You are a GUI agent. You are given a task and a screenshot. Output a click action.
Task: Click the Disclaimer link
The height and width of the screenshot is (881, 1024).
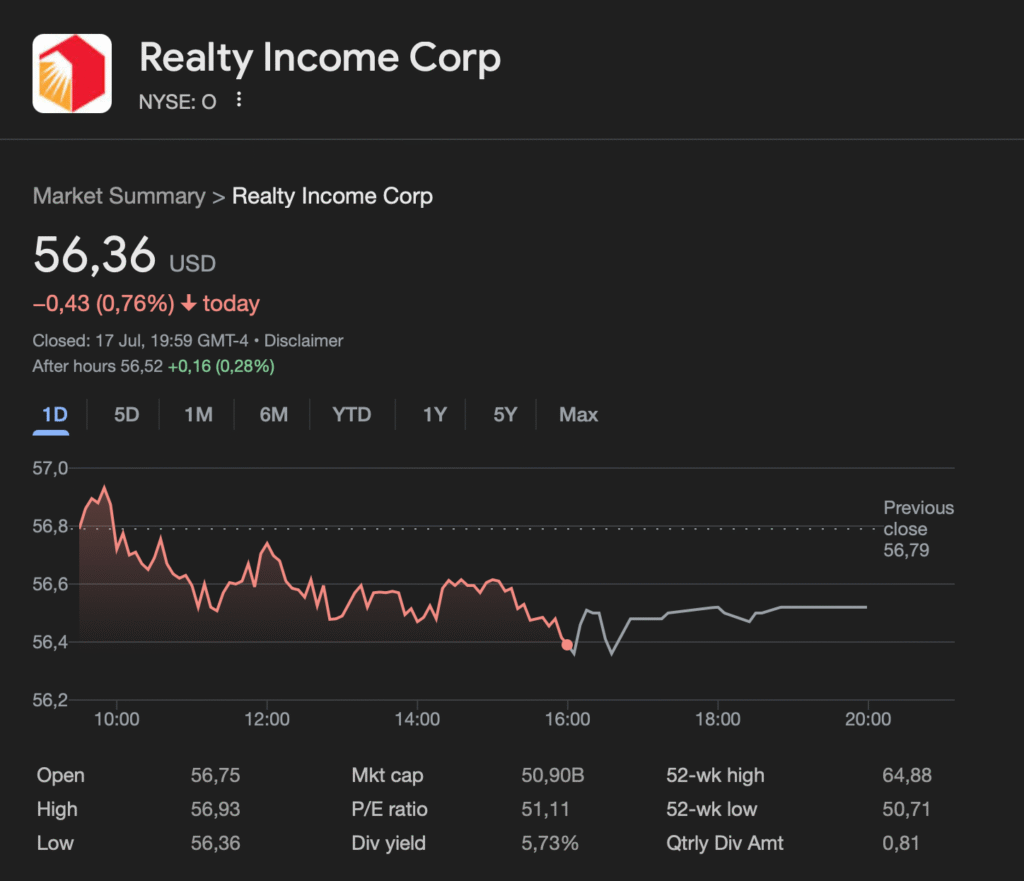point(304,340)
